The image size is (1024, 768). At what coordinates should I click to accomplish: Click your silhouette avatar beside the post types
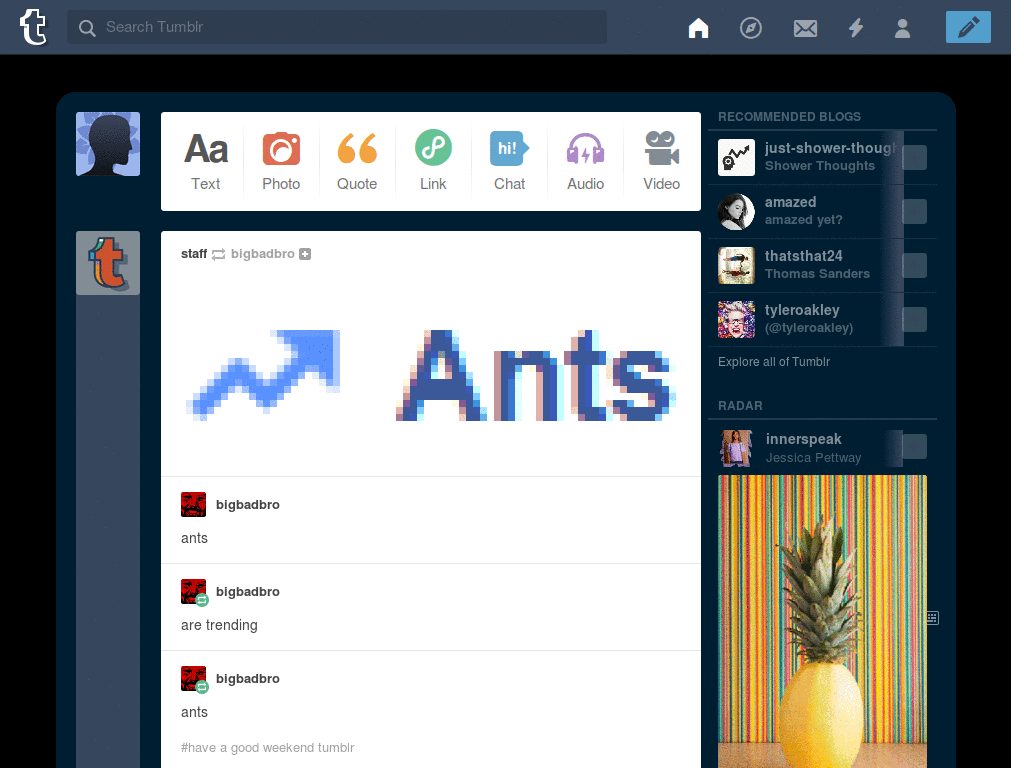pos(108,144)
